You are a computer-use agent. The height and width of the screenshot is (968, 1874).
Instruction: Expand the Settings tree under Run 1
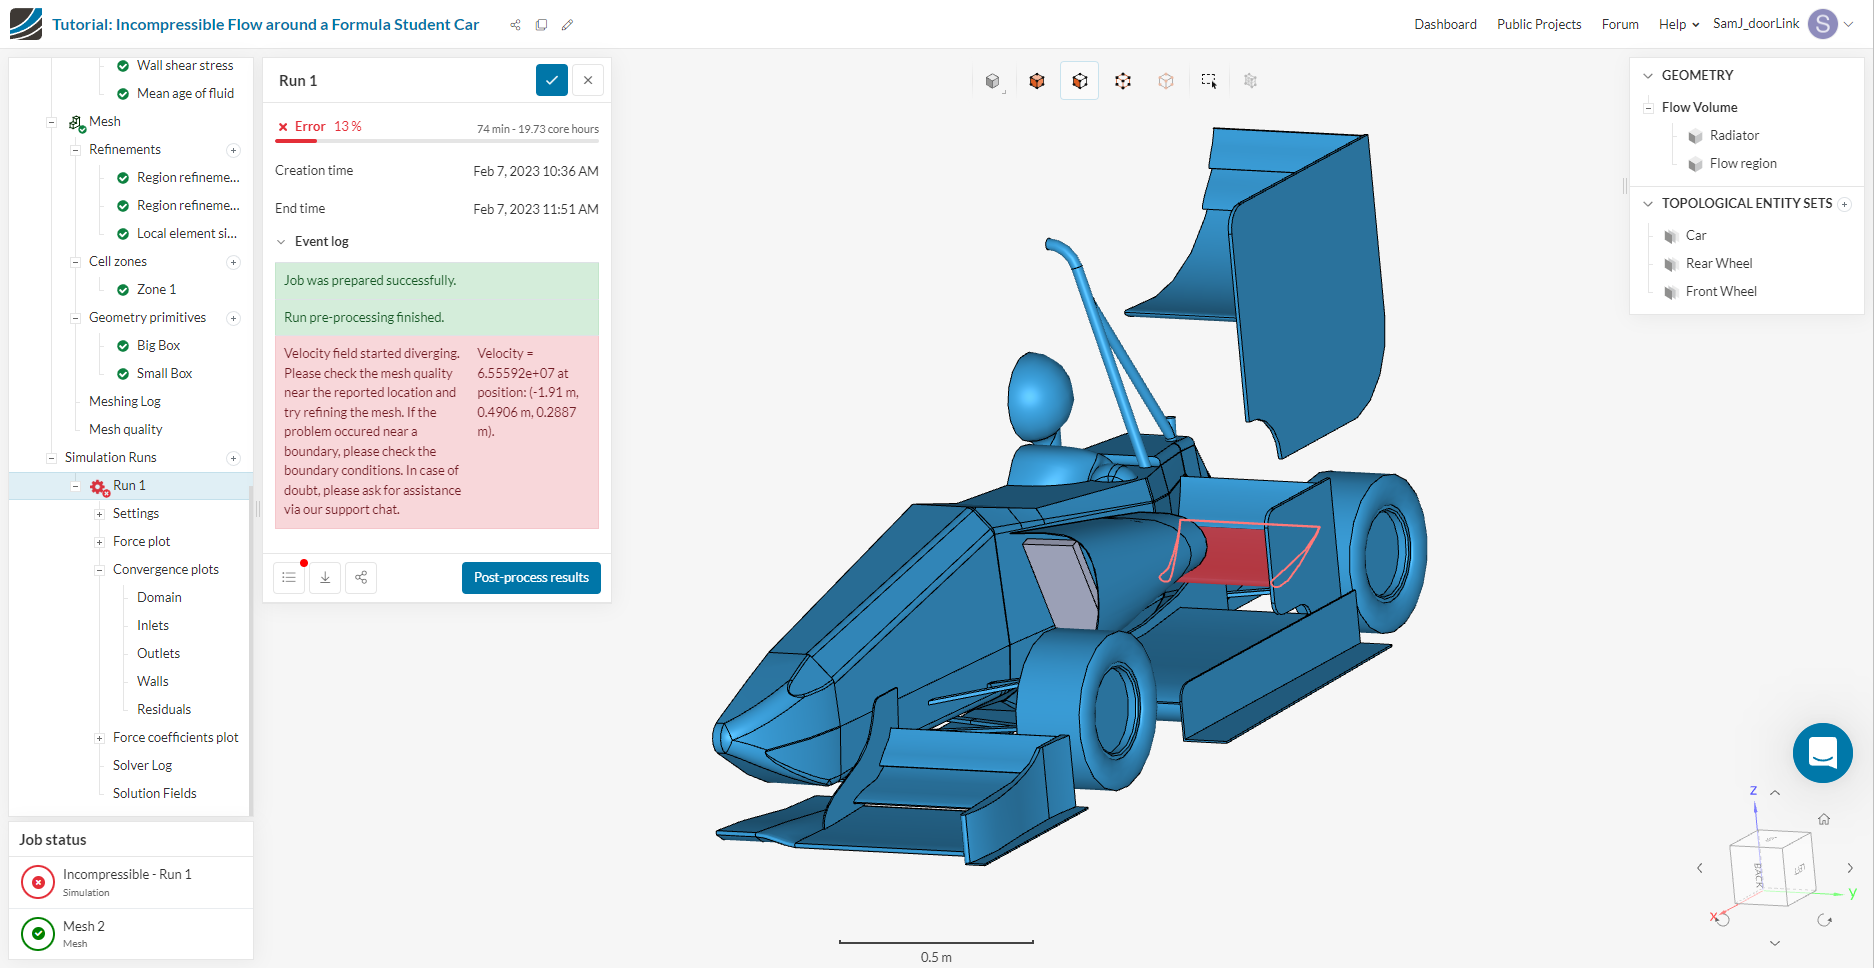point(98,513)
